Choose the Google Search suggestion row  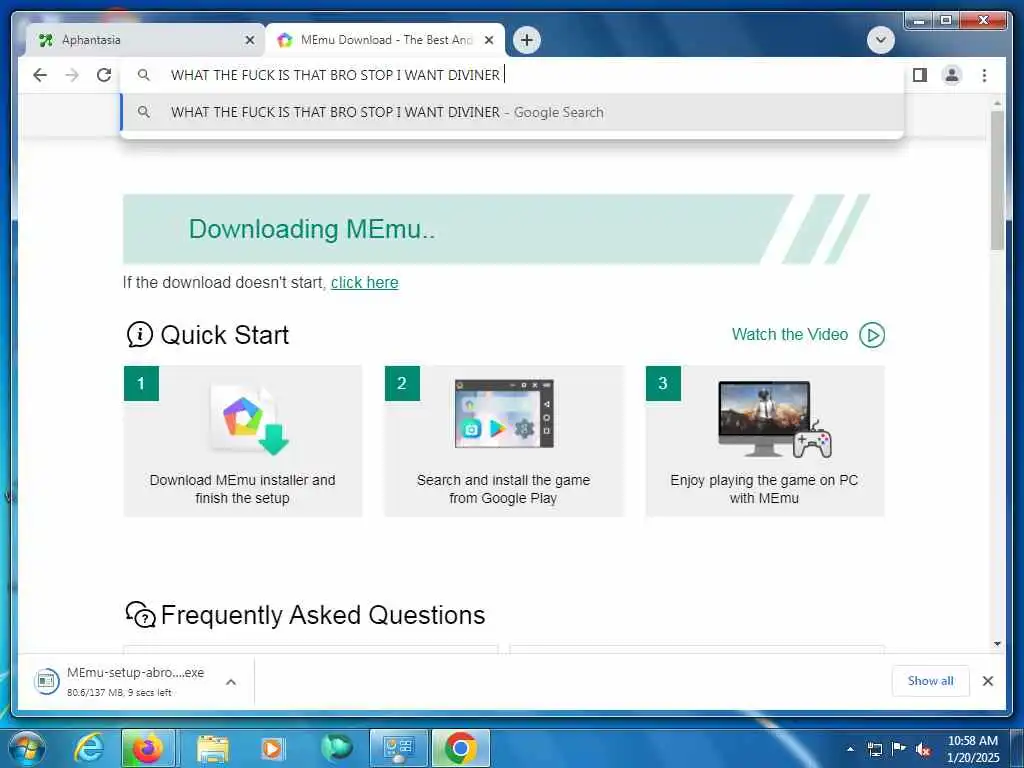pos(513,112)
